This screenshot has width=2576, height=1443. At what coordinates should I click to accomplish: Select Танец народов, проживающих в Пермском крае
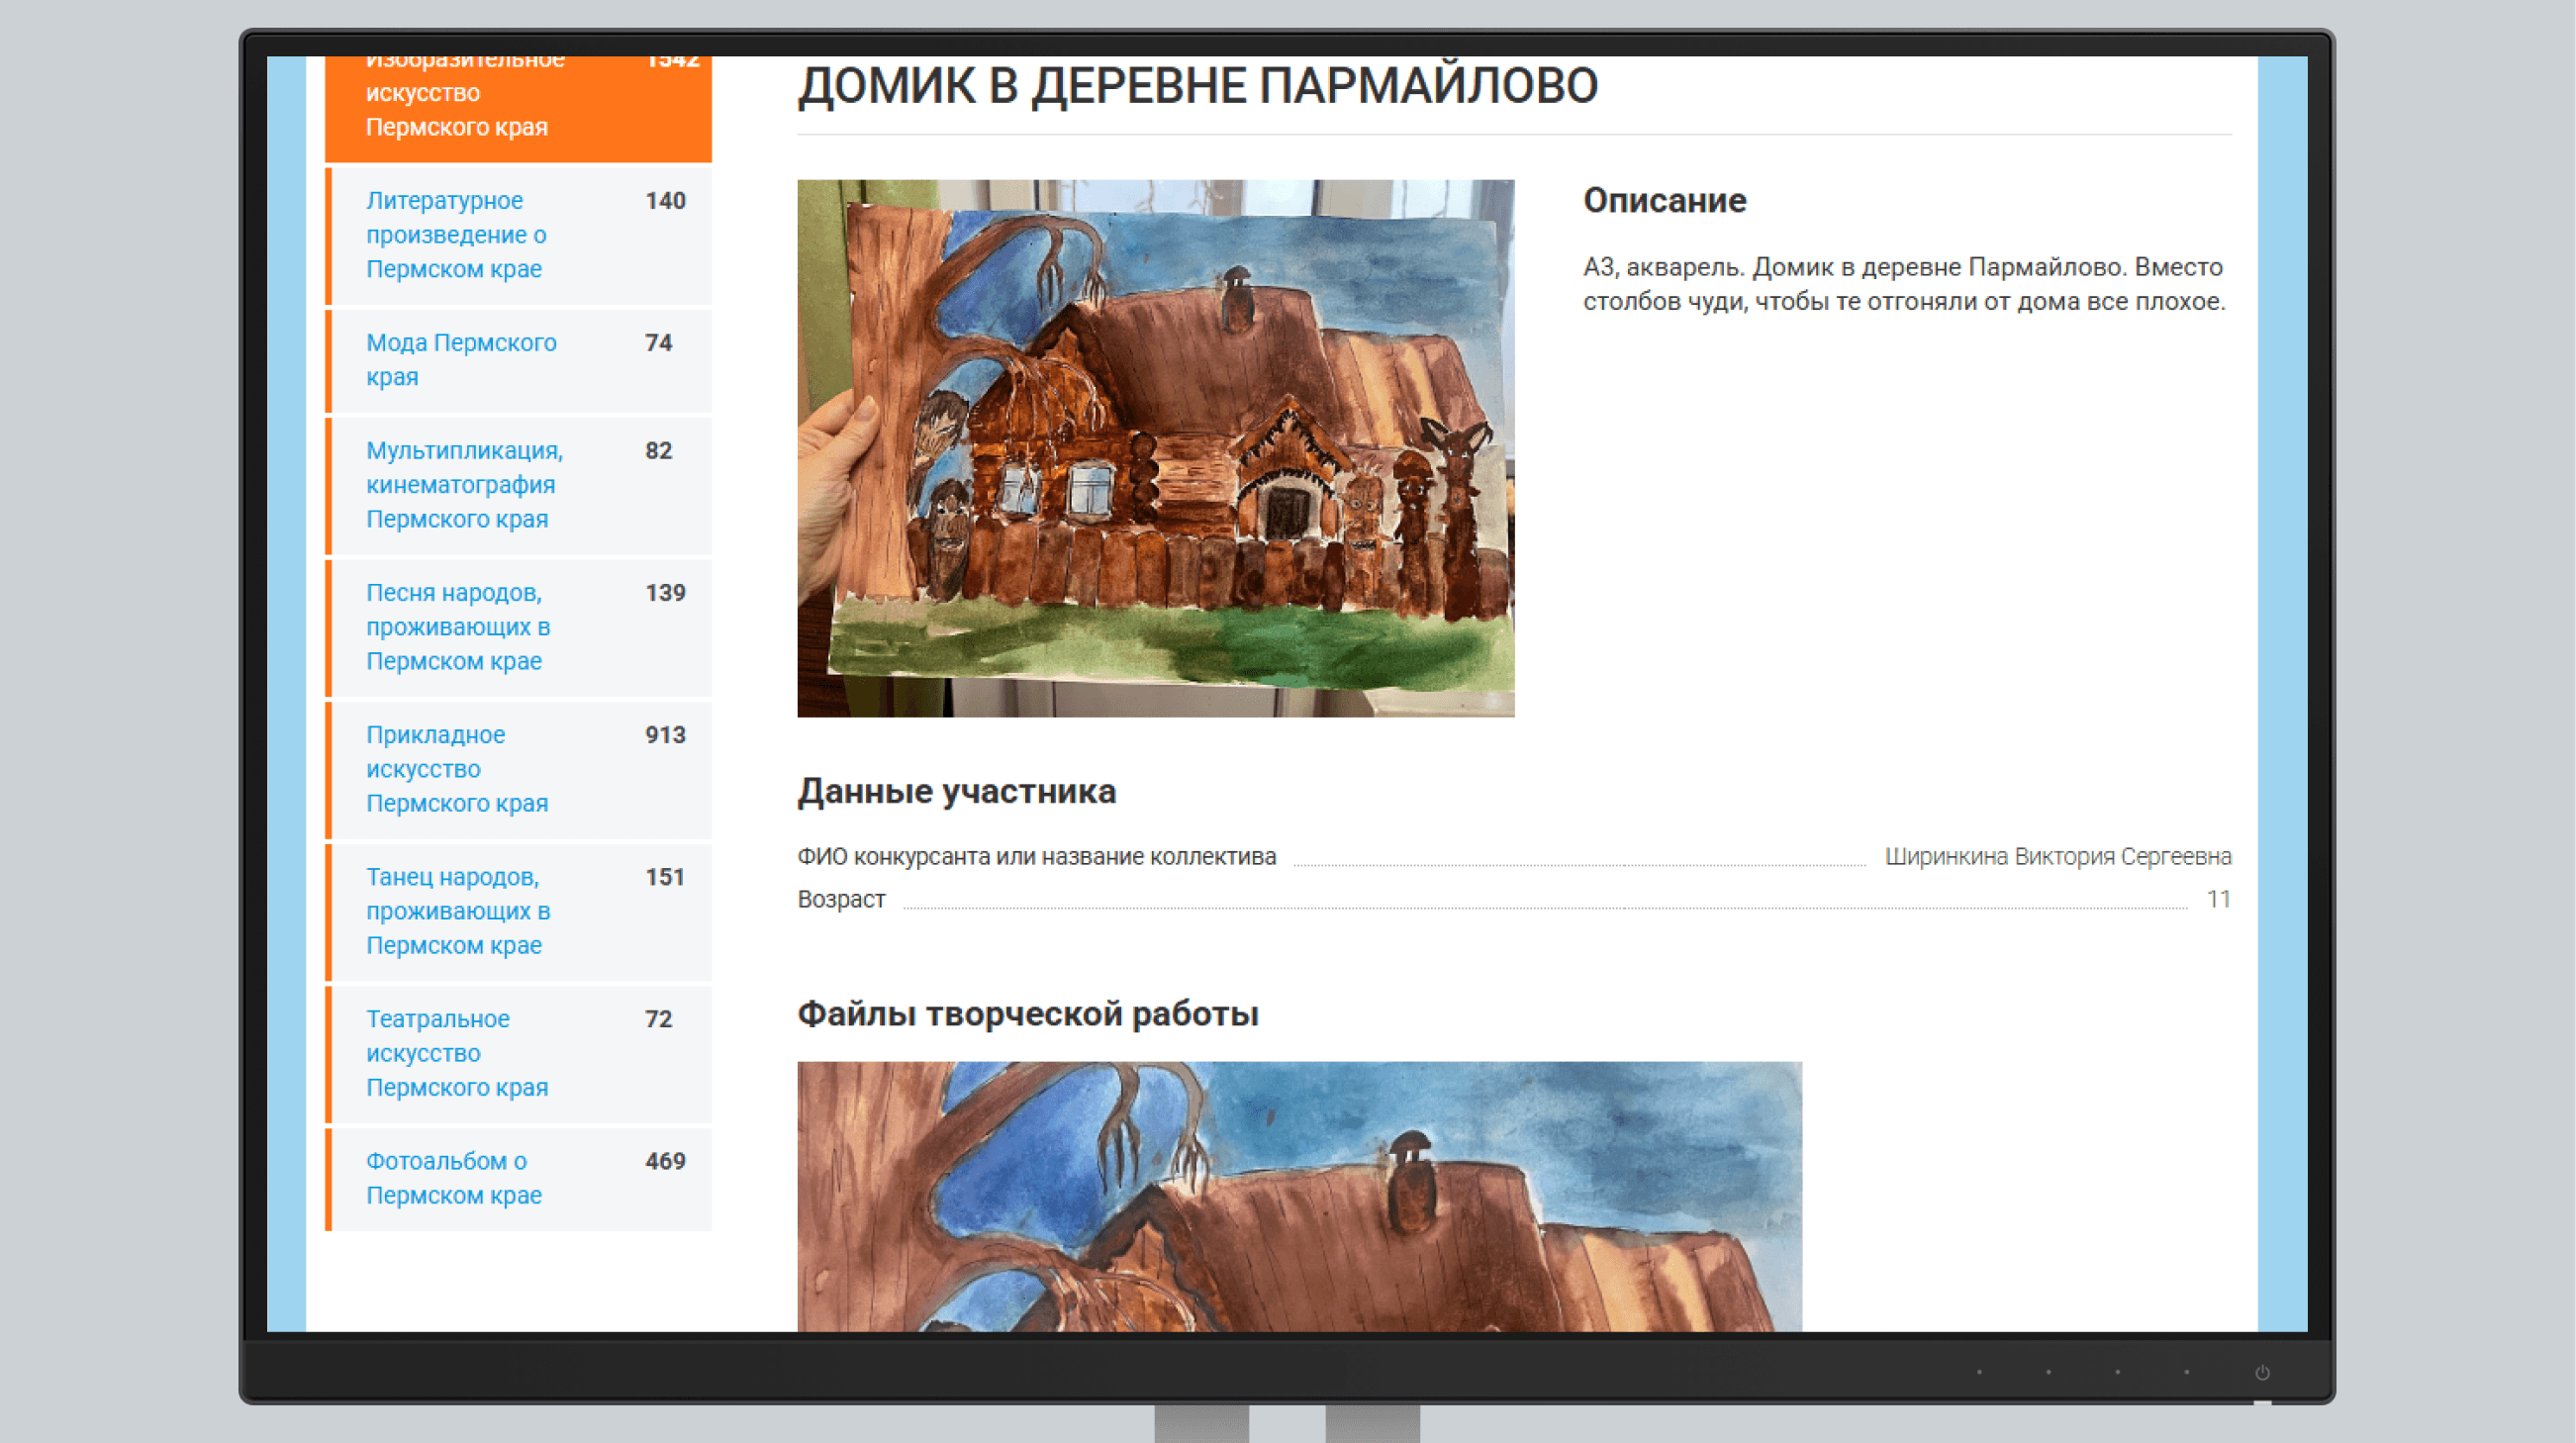tap(458, 911)
